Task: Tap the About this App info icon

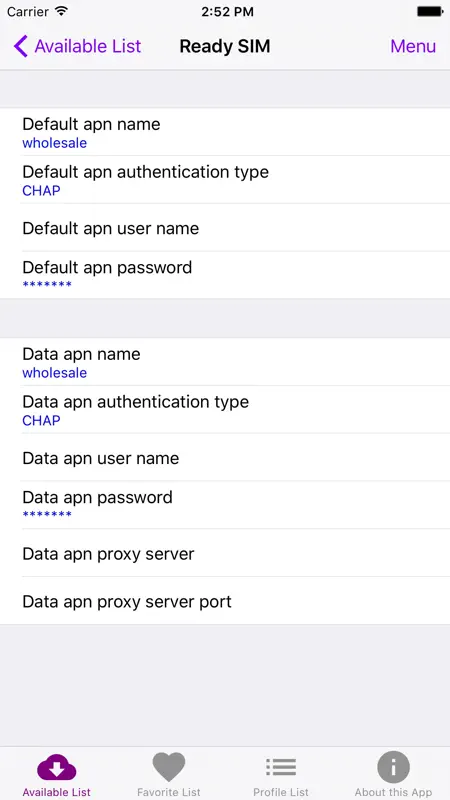Action: [393, 767]
